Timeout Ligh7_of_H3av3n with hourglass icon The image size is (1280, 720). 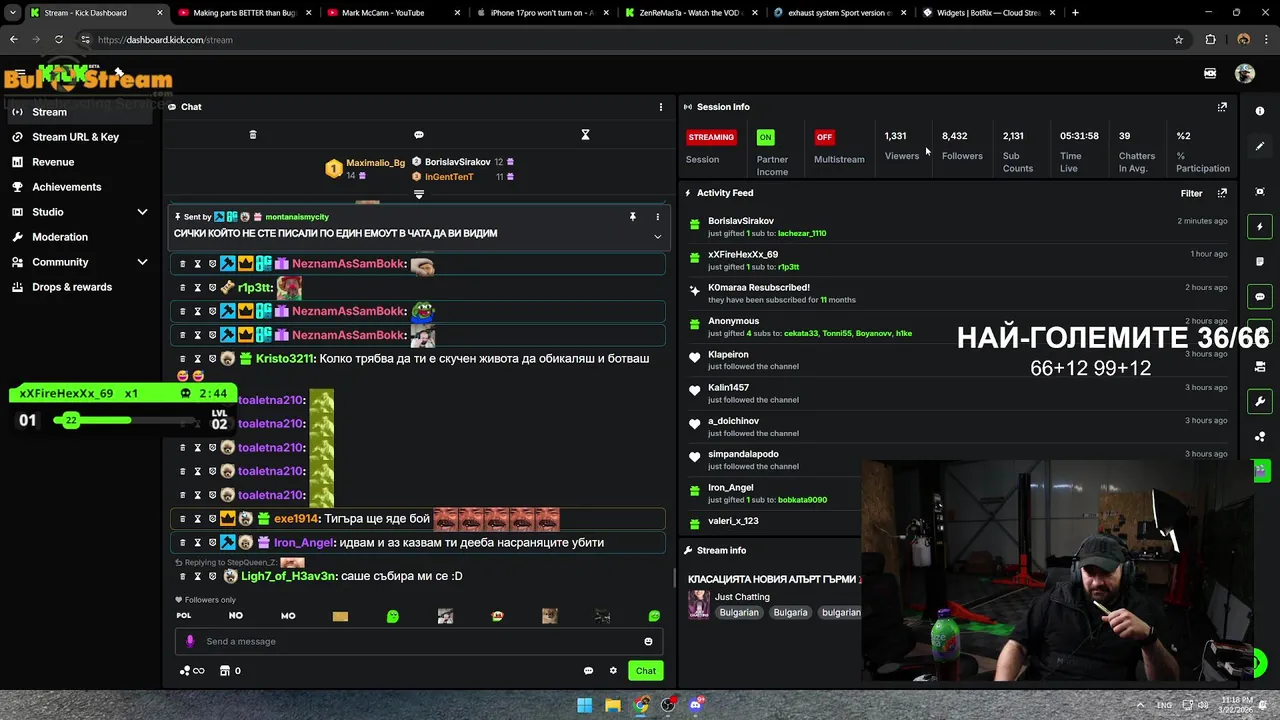(x=197, y=577)
